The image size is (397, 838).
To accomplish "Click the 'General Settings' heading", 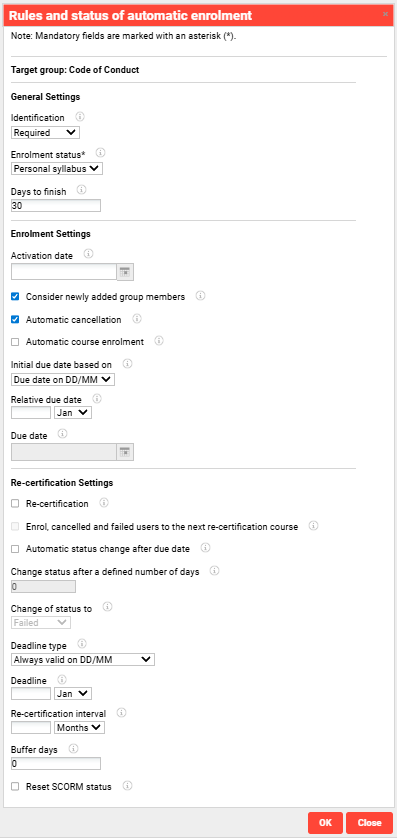I will point(45,97).
